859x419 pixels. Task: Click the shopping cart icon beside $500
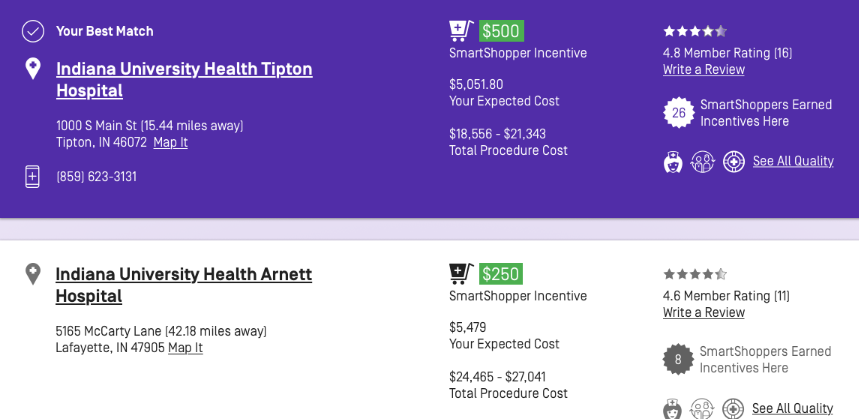(x=461, y=31)
